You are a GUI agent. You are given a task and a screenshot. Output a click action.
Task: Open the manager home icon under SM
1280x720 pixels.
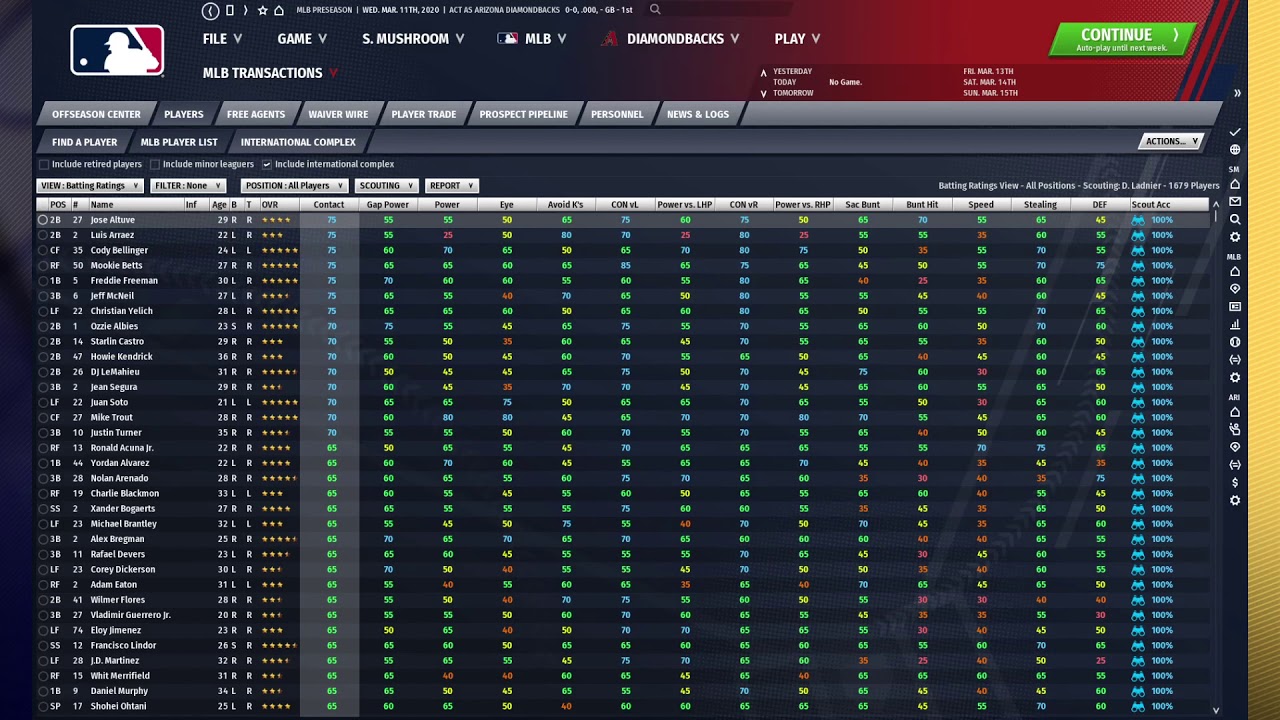pos(1235,184)
